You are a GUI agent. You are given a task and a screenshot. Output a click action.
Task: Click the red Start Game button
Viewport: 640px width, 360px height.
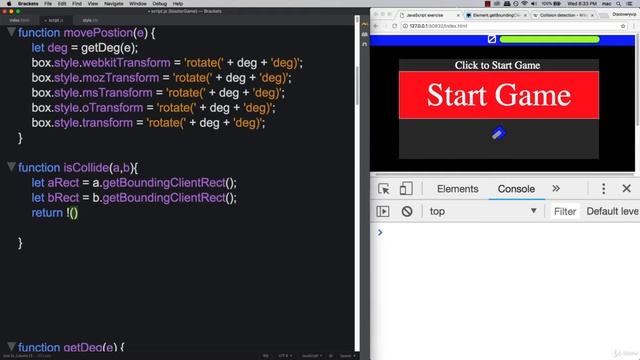coord(499,95)
